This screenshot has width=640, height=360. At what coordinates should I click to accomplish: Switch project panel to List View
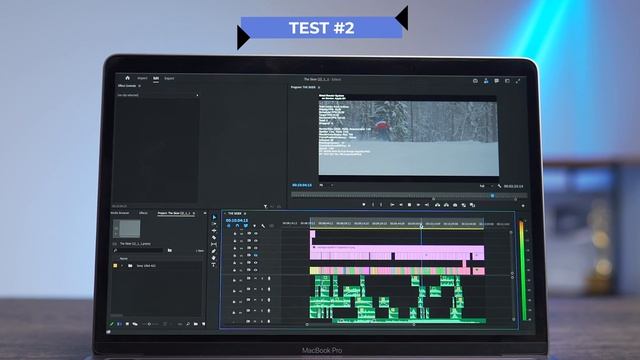tap(120, 324)
